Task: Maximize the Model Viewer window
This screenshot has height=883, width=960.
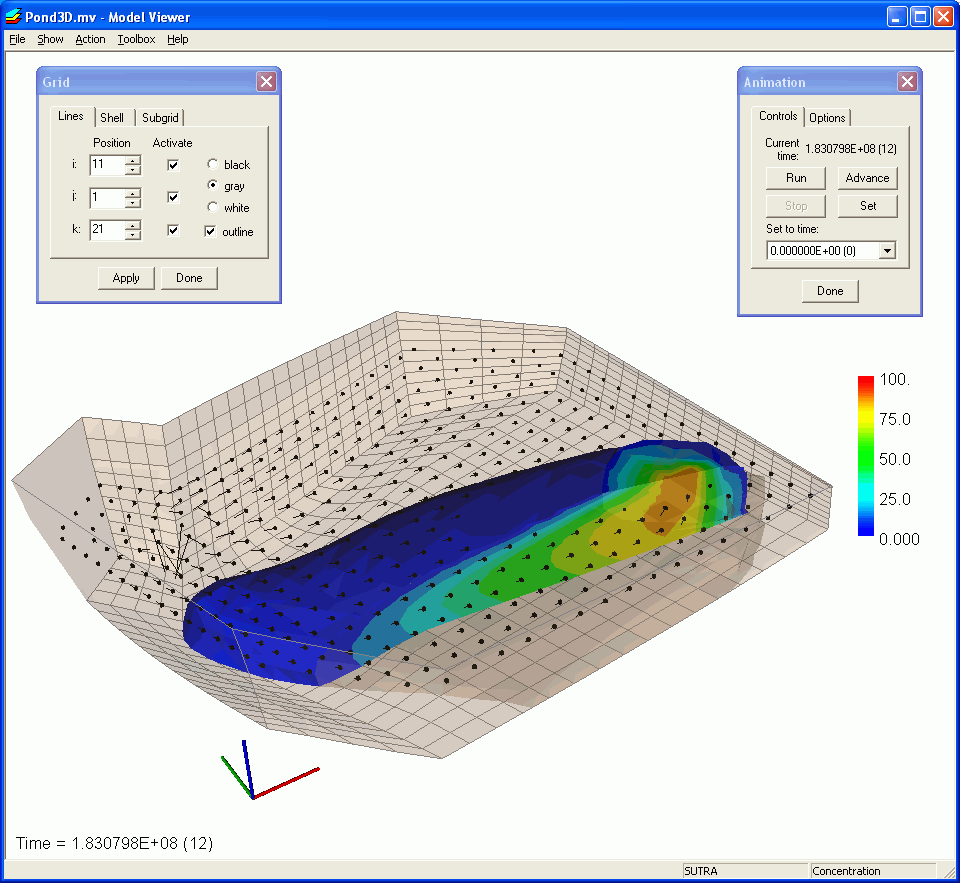Action: click(920, 17)
